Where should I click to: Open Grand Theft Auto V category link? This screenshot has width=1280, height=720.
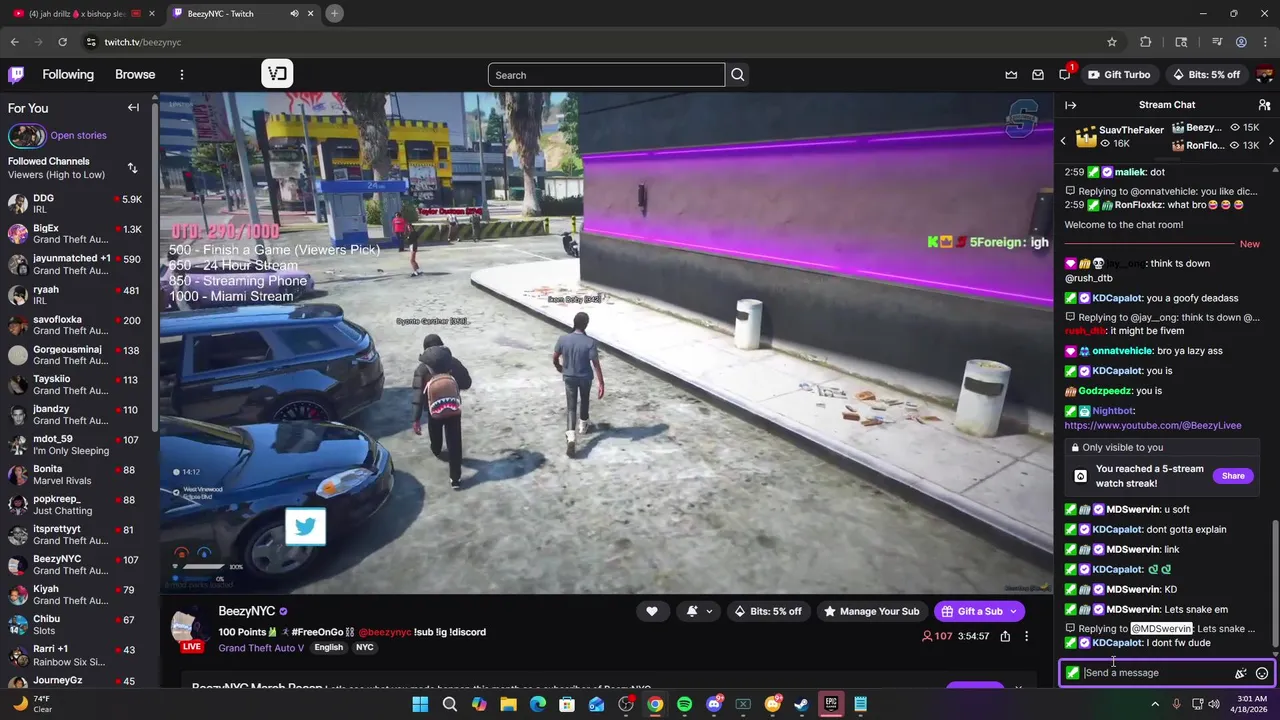[x=261, y=648]
